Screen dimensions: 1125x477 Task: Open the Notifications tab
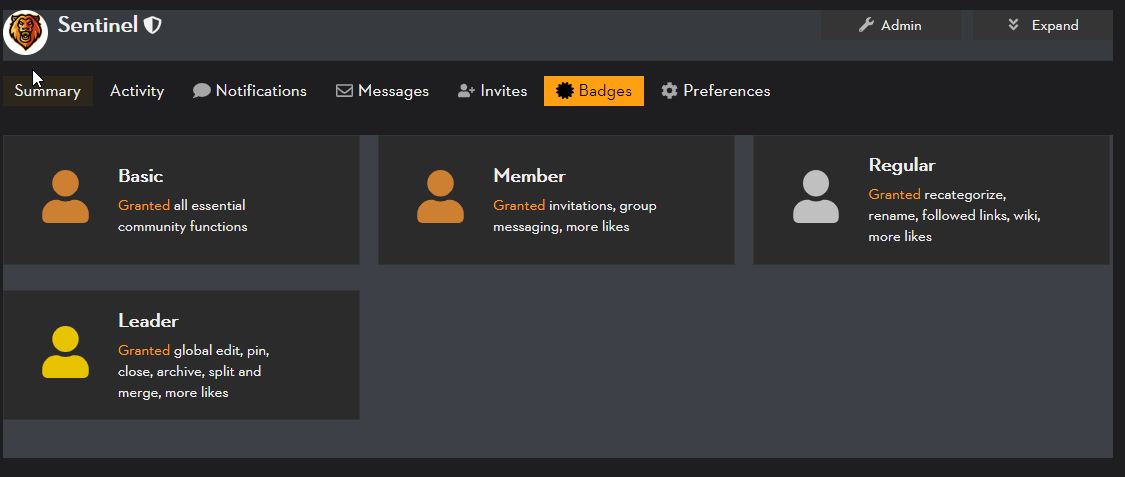point(250,91)
